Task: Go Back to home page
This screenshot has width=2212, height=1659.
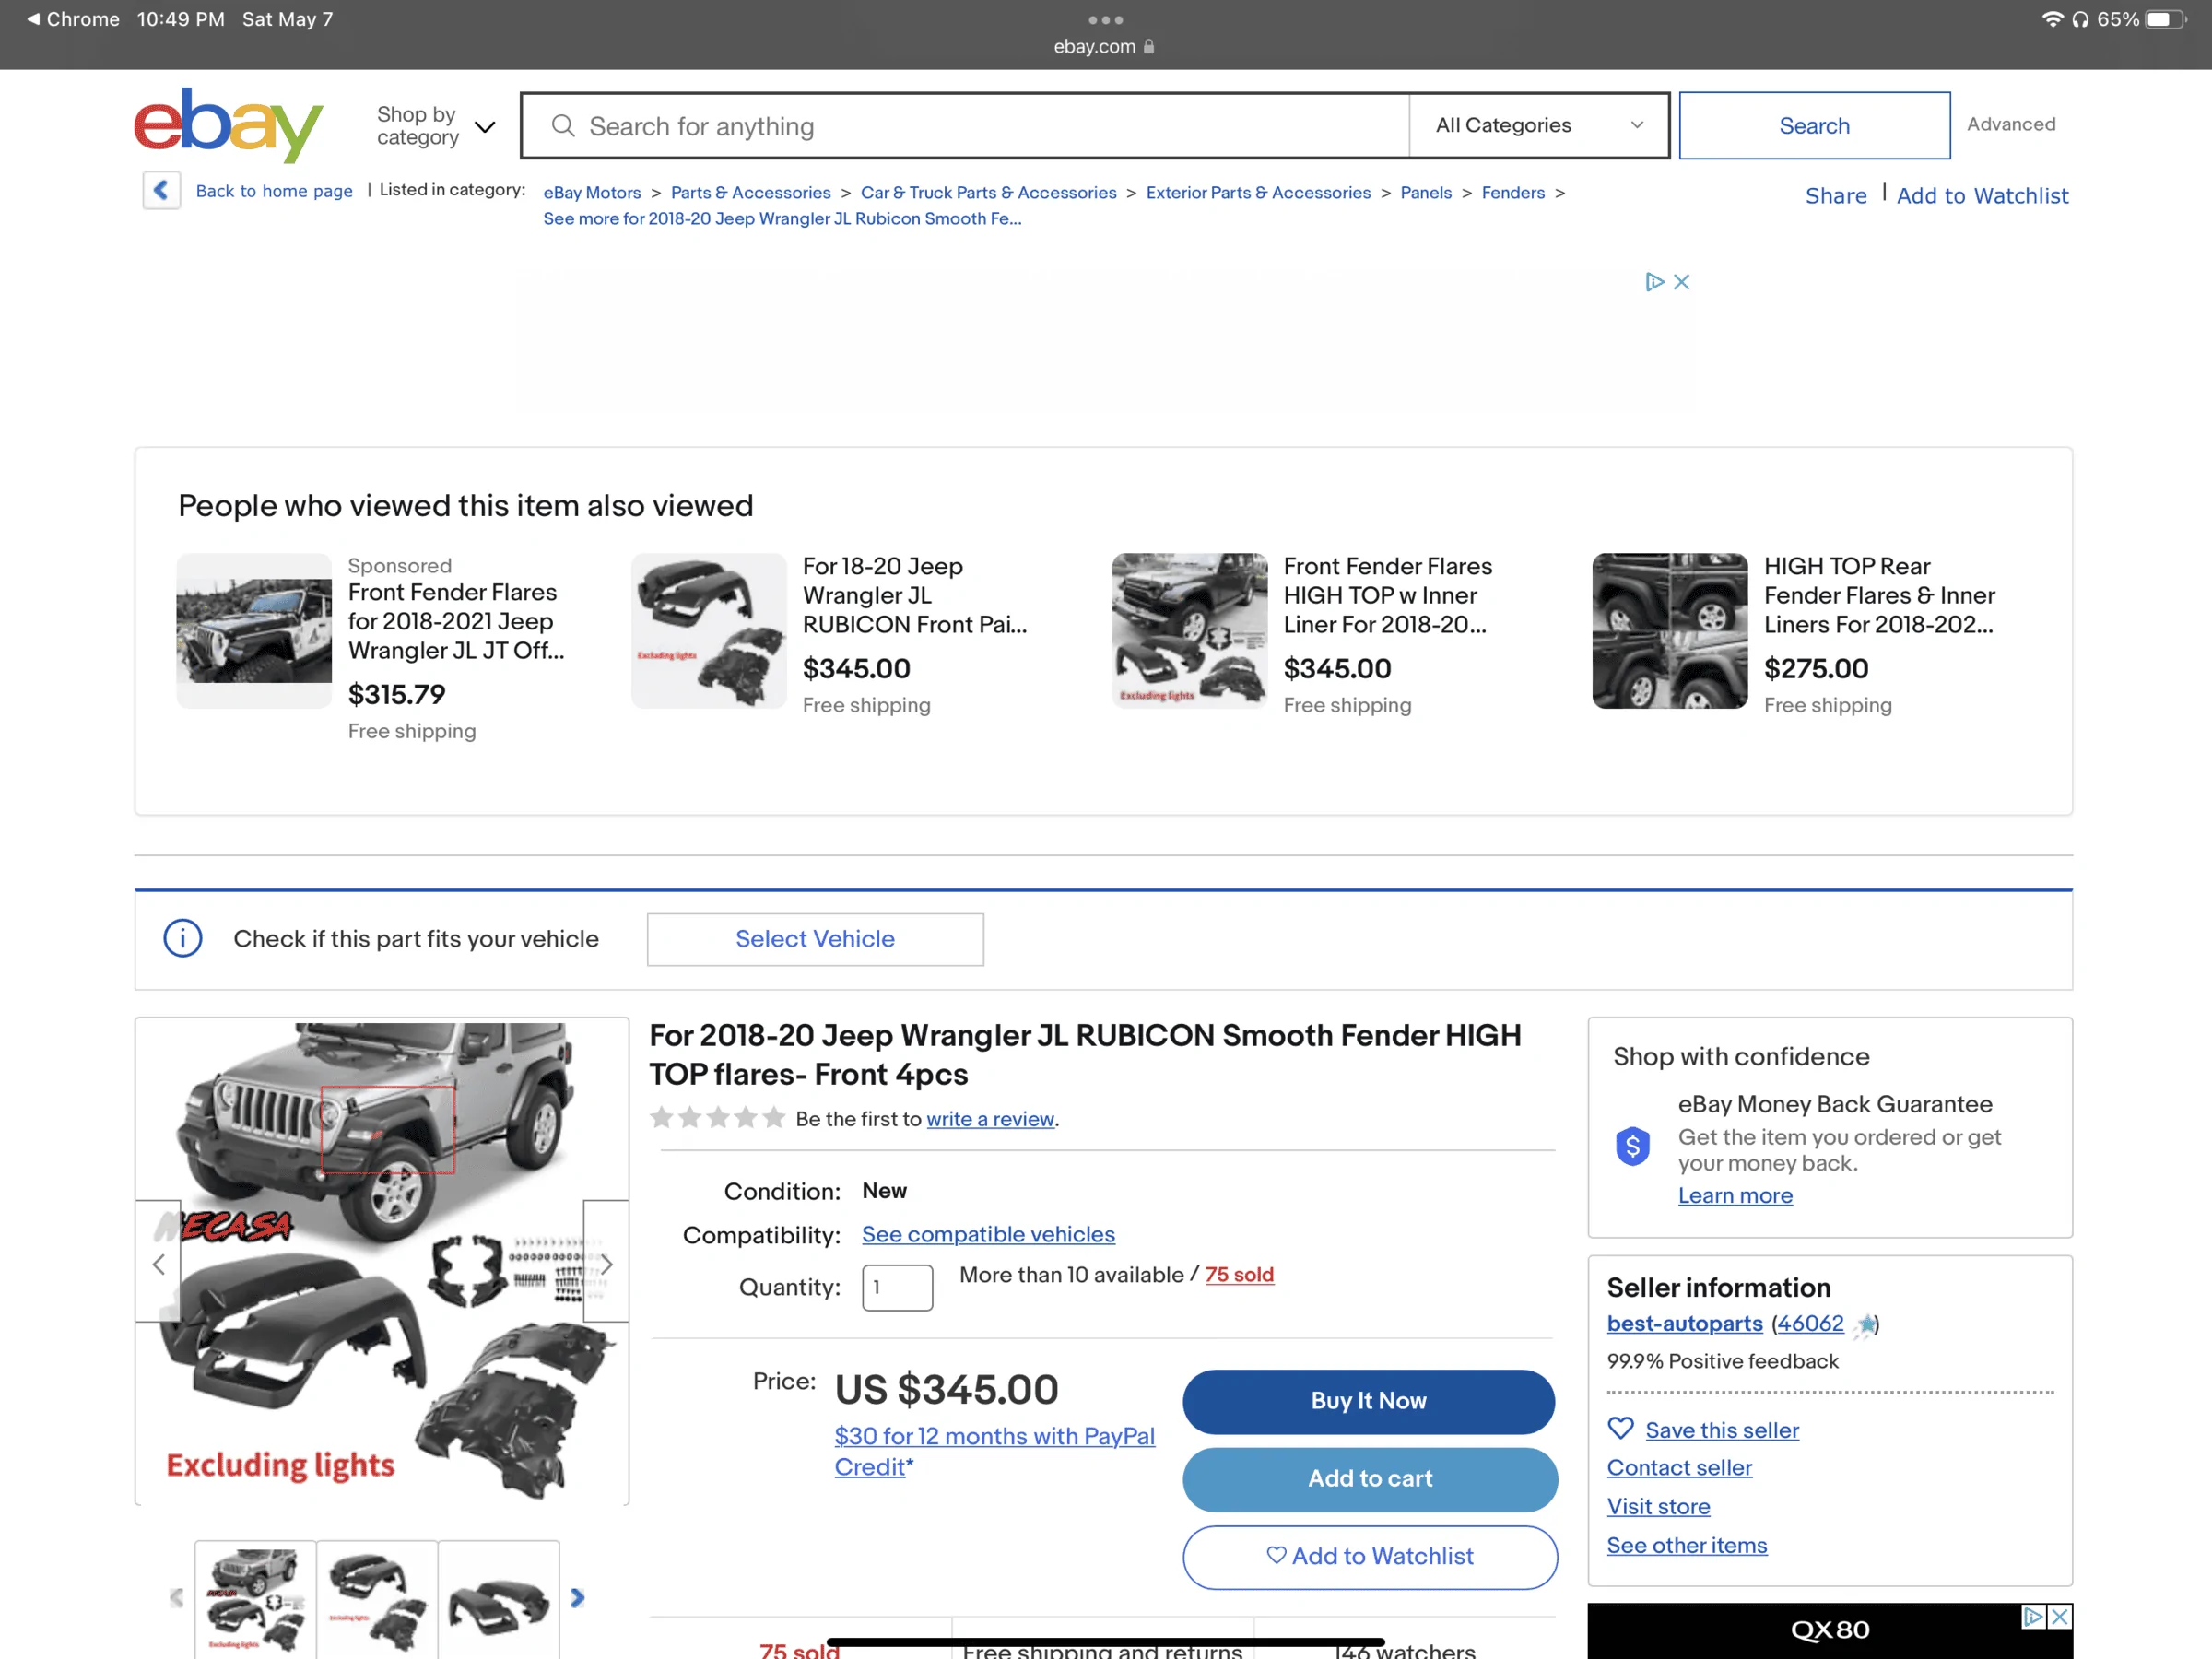Action: (274, 190)
